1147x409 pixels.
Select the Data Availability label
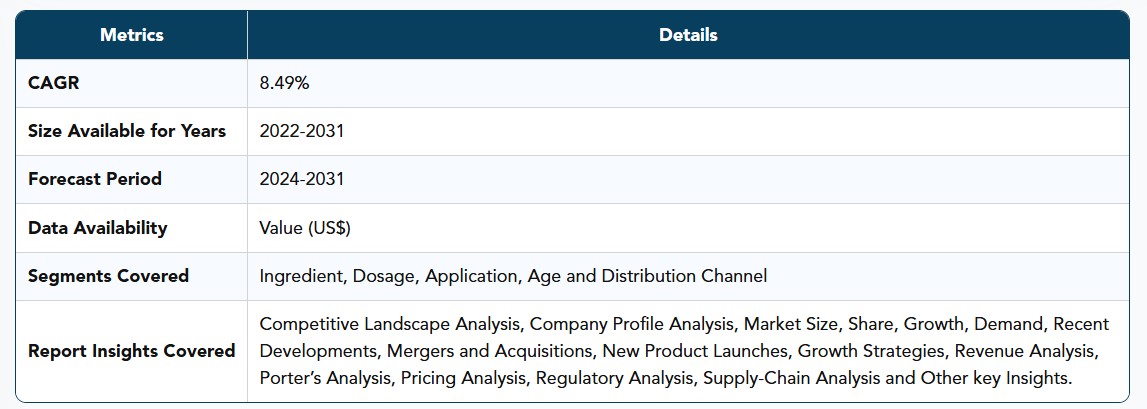point(98,228)
